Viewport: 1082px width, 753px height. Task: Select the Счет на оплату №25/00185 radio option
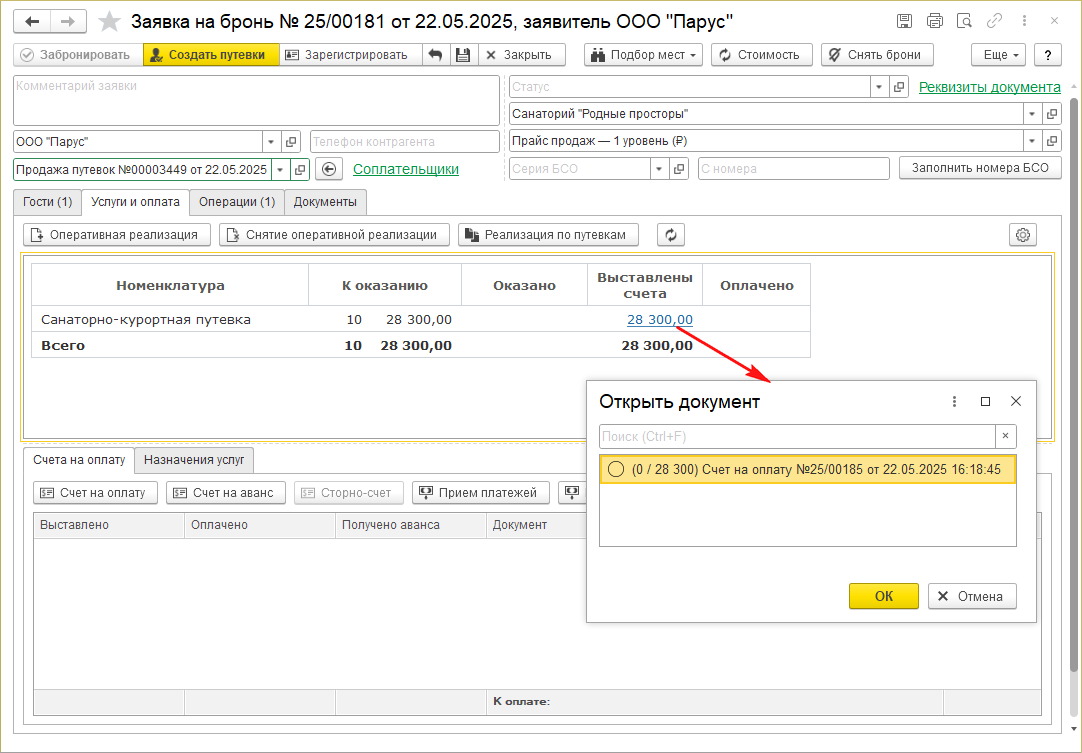616,470
